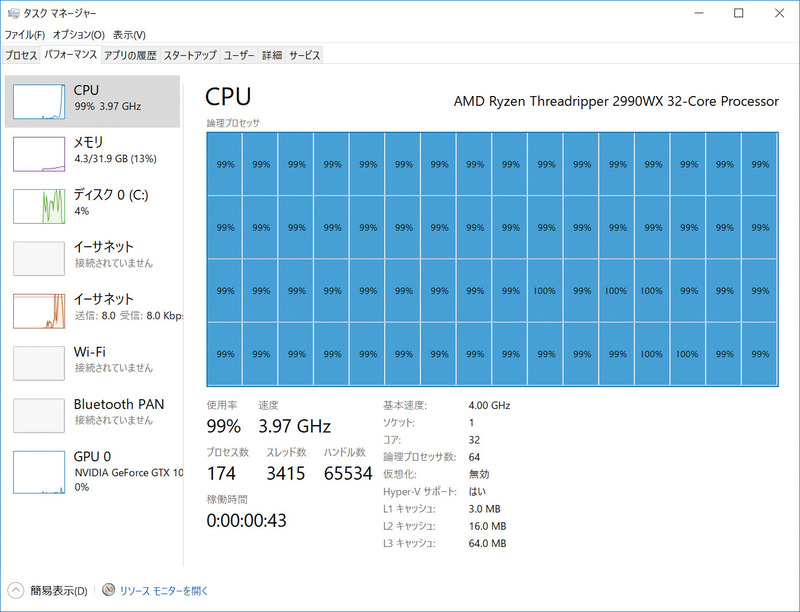View ディスク 0 (C:) activity graph
Viewport: 800px width, 612px height.
tap(90, 204)
